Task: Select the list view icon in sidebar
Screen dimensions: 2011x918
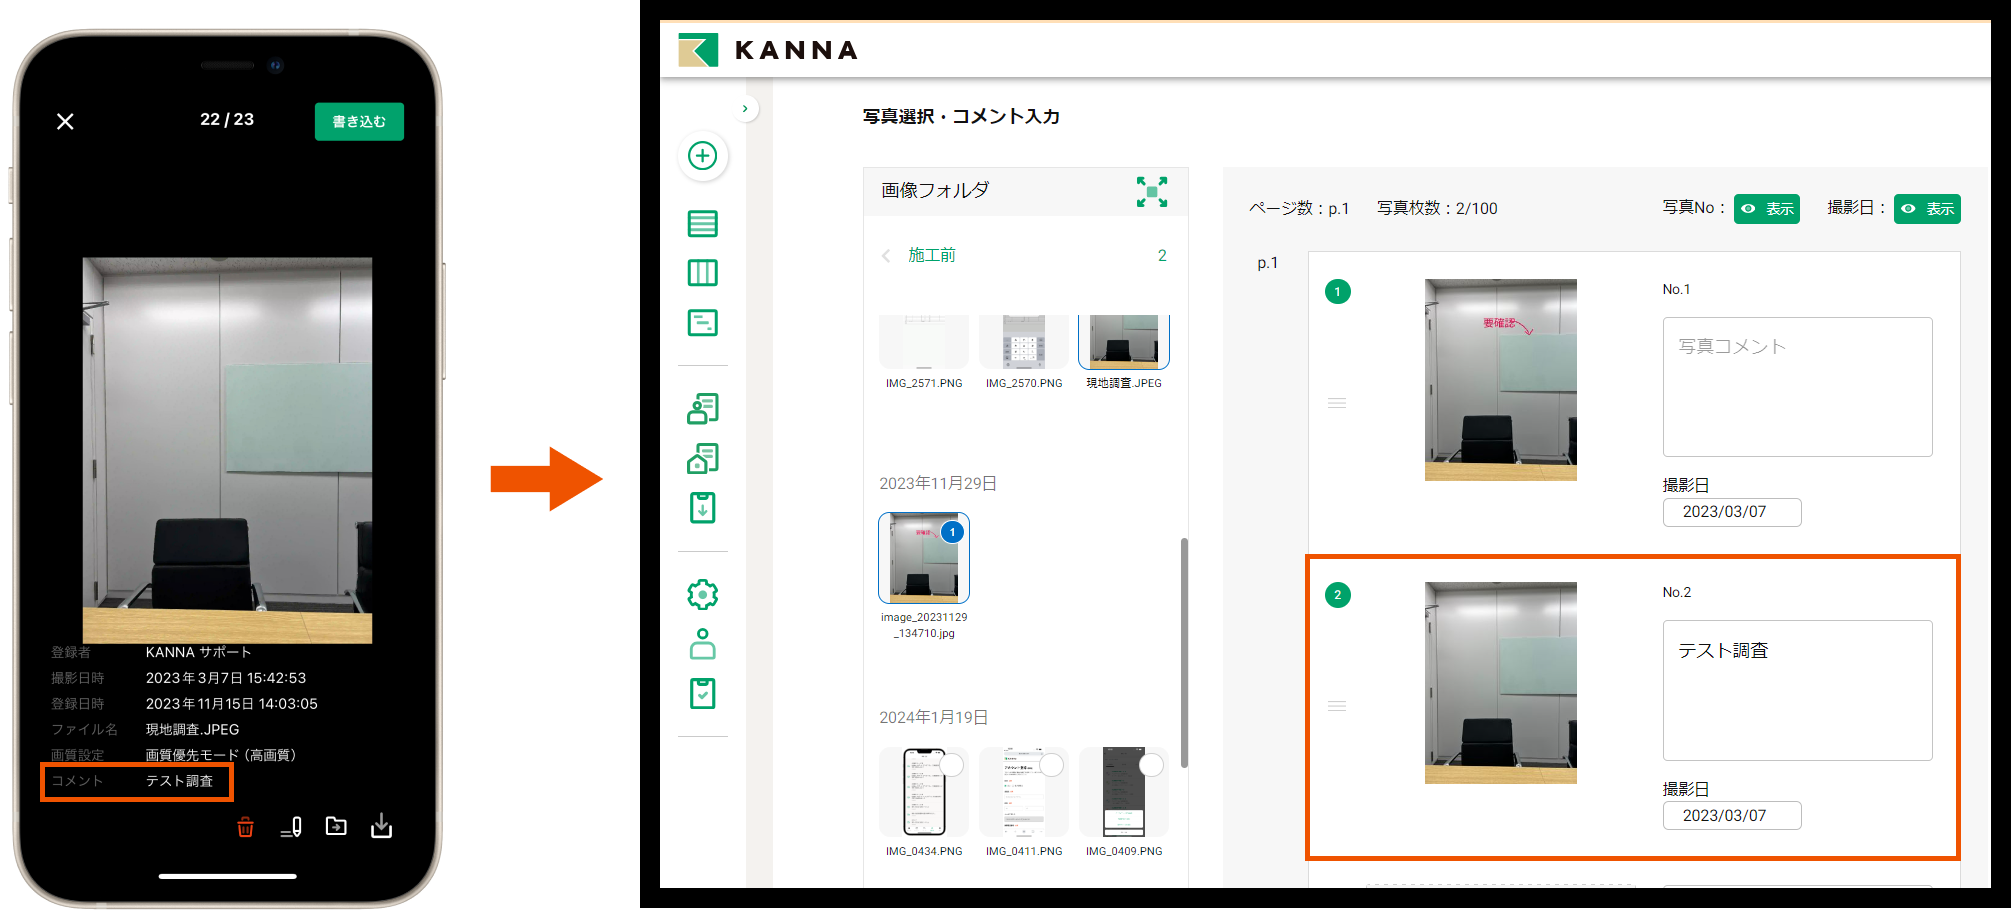Action: click(703, 224)
